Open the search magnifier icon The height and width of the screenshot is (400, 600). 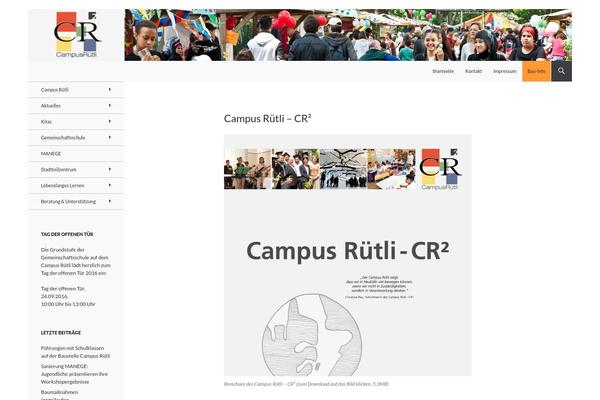pyautogui.click(x=561, y=71)
